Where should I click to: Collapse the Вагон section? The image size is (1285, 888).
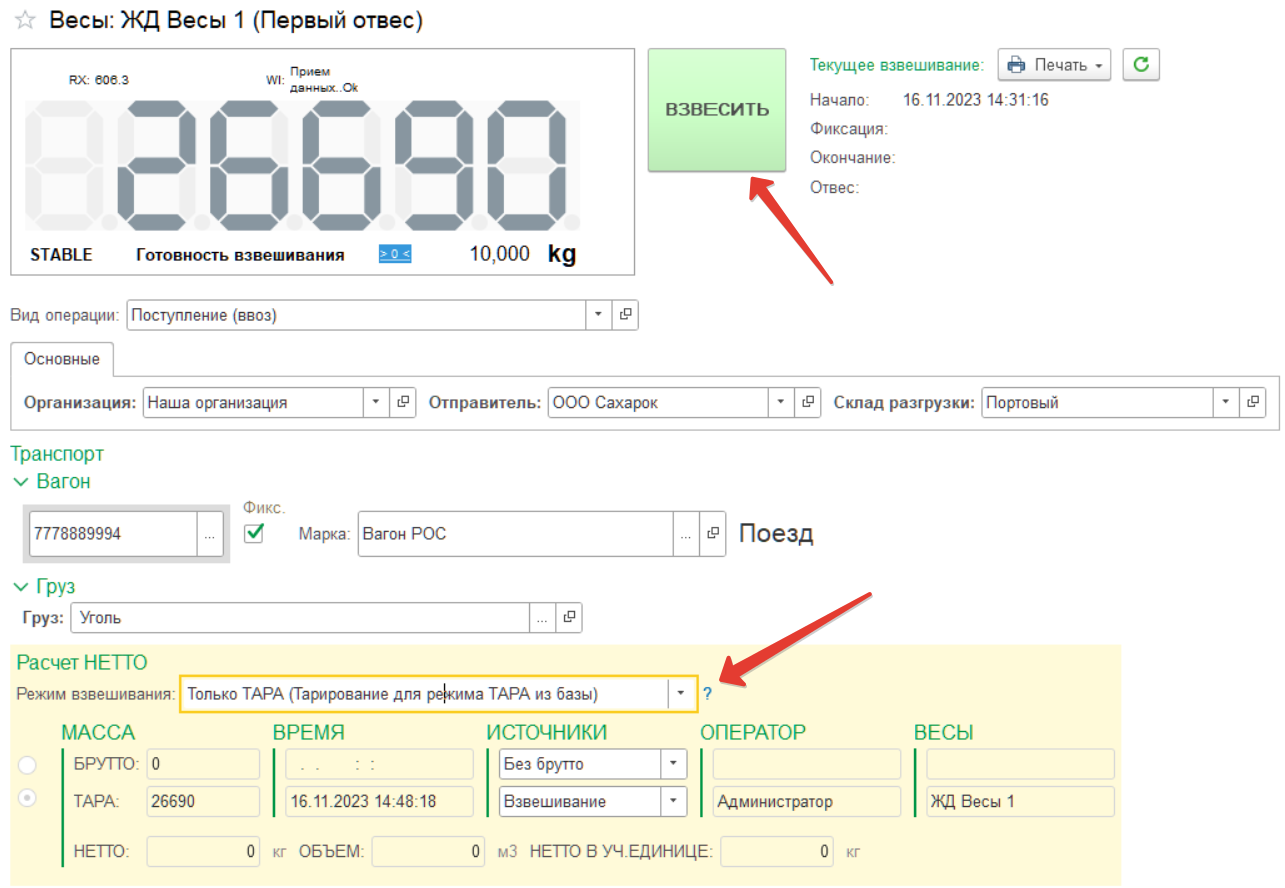coord(20,482)
